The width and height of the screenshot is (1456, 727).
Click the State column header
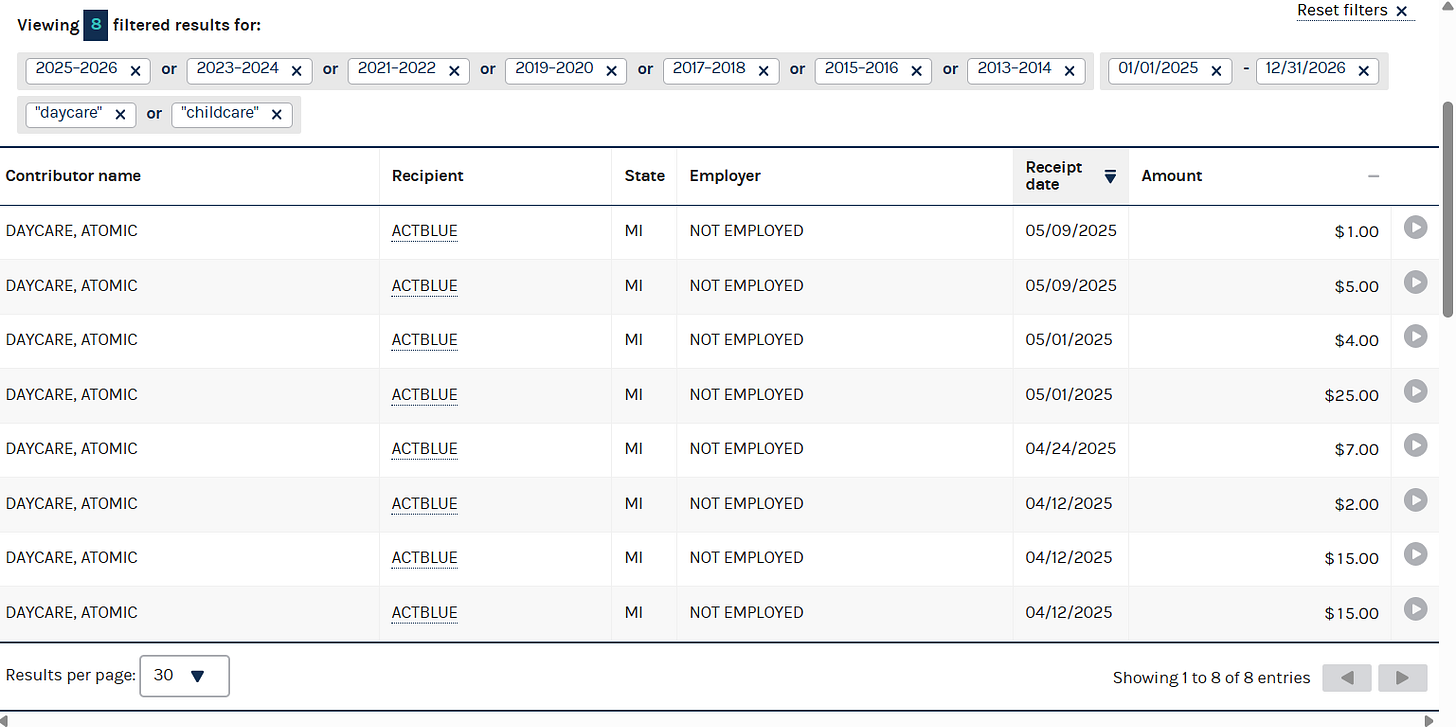pos(644,176)
